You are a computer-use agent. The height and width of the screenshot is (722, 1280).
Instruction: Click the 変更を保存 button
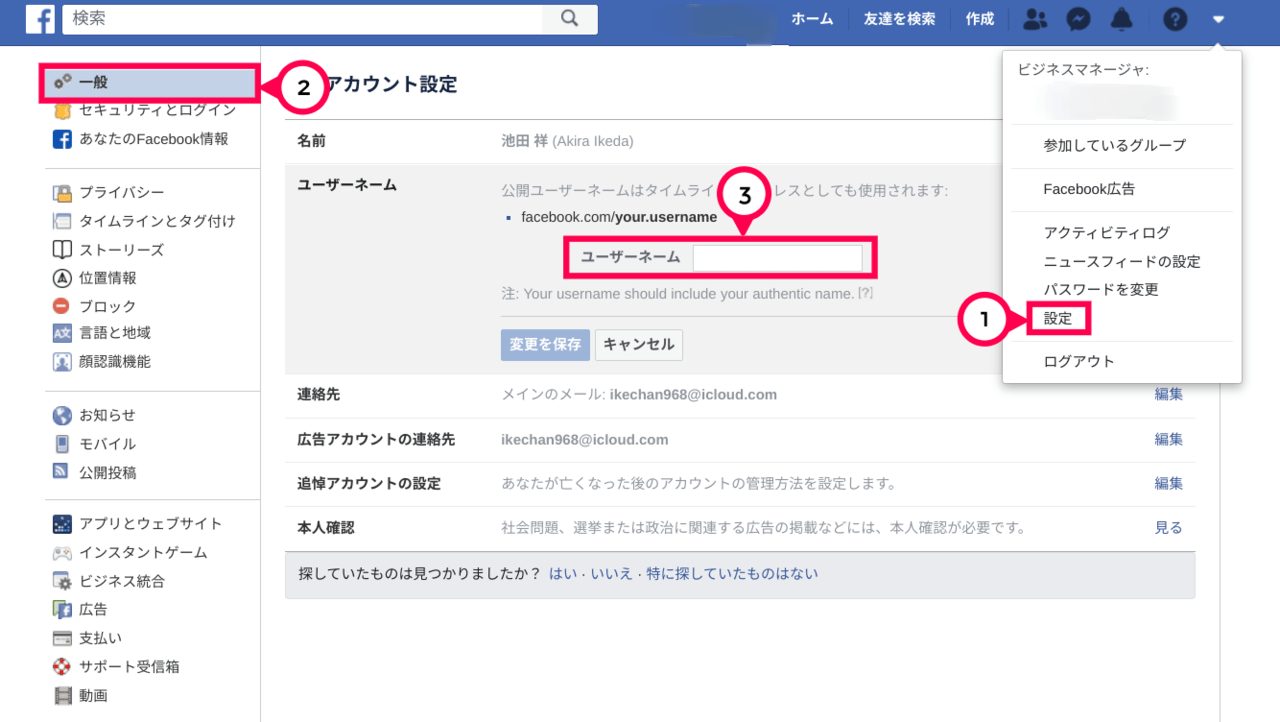point(545,344)
